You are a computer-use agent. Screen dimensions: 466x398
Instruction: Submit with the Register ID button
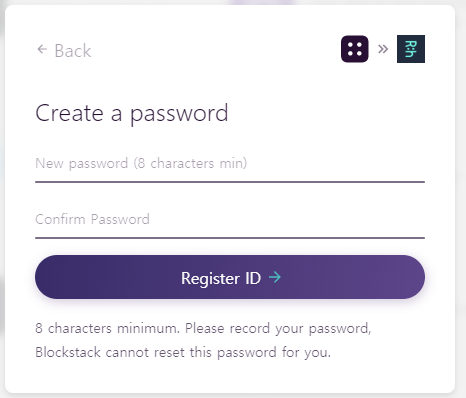tap(230, 277)
